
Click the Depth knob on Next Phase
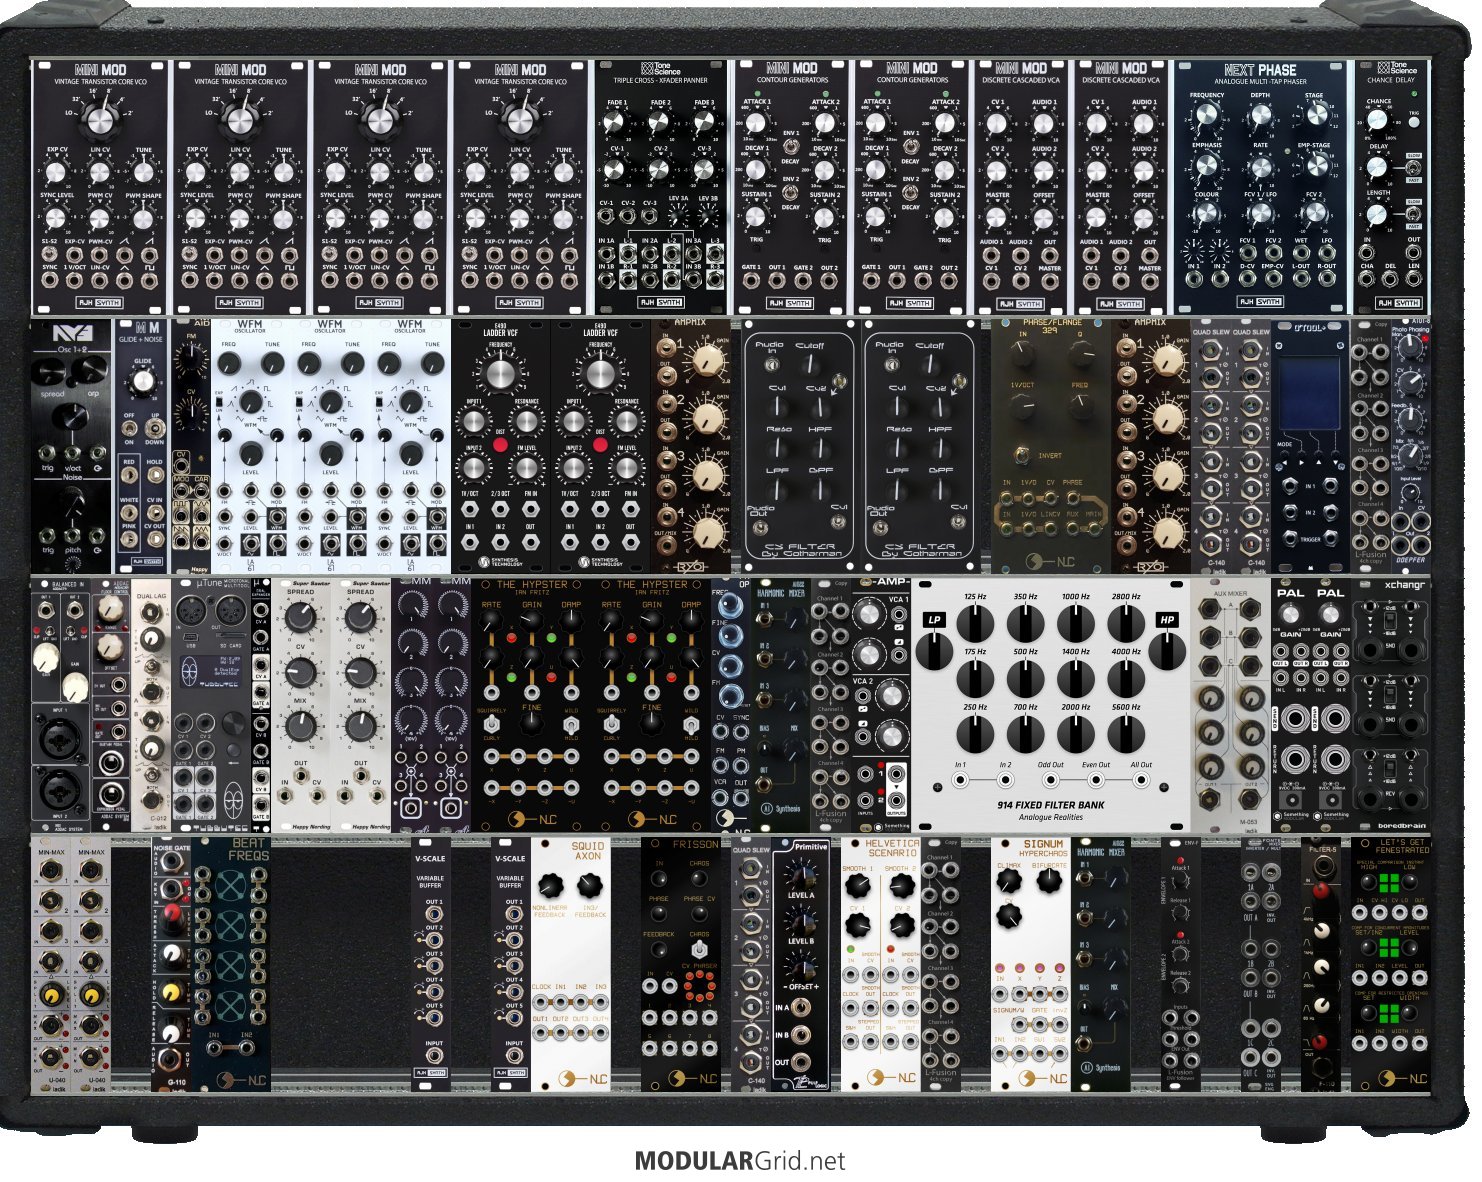tap(1261, 115)
